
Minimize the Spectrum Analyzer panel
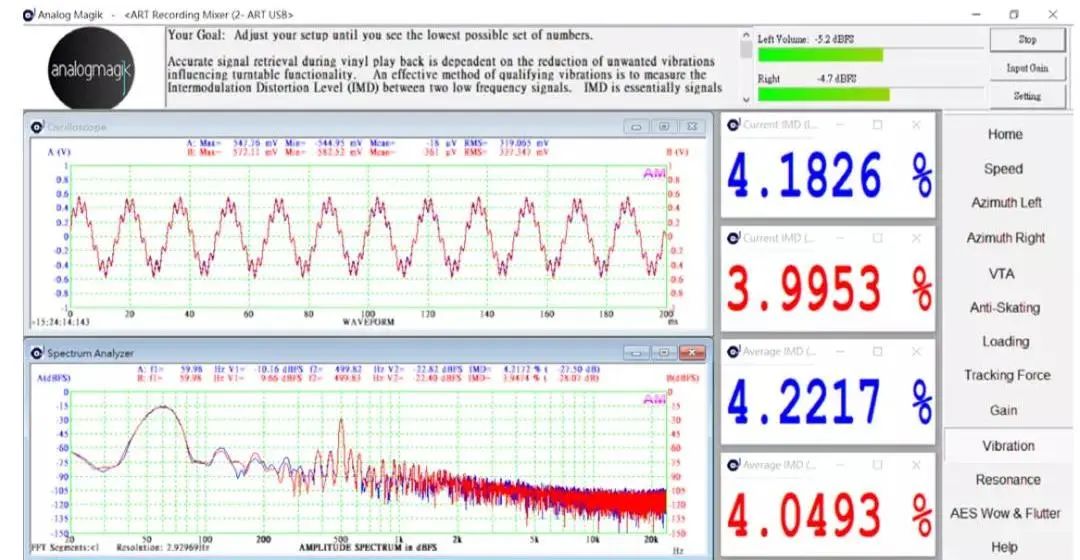[x=636, y=353]
